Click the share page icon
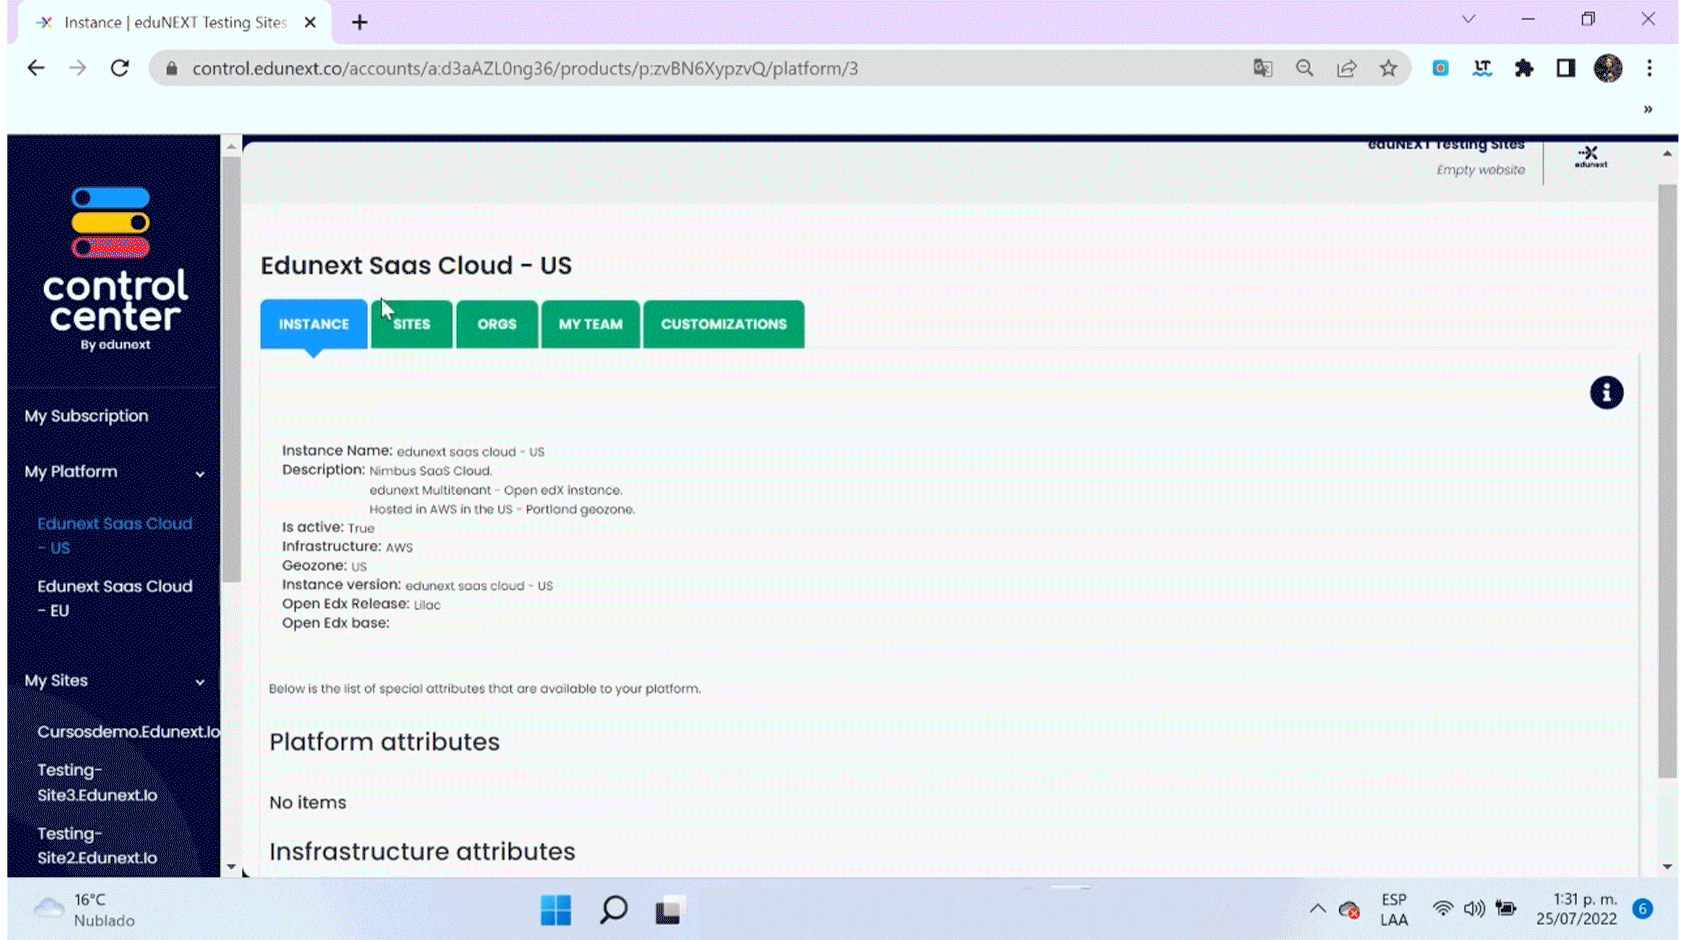This screenshot has height=940, width=1690. 1347,68
